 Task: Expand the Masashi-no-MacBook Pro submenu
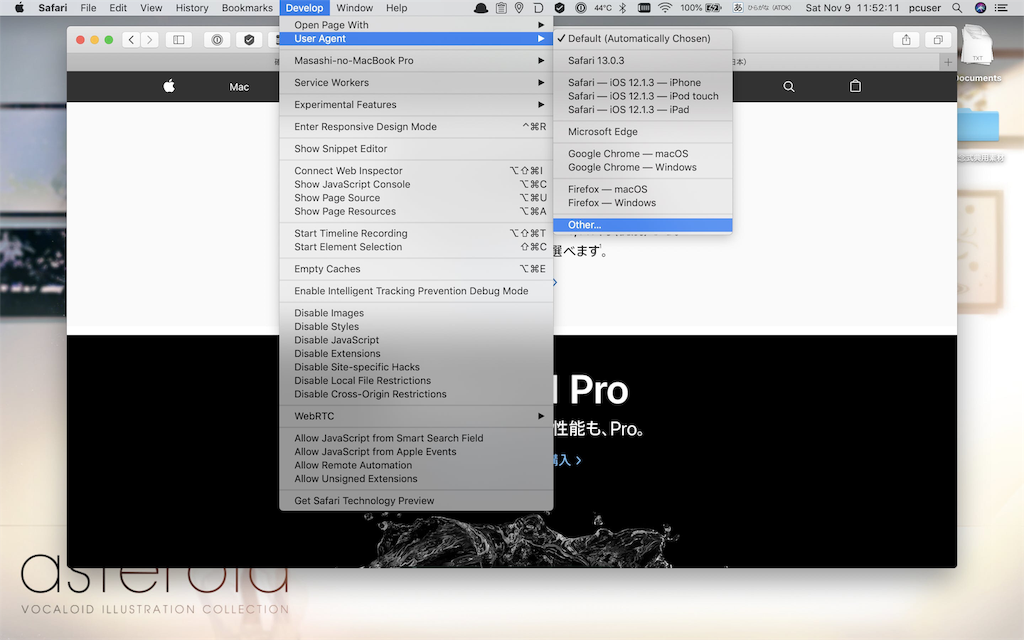(x=416, y=61)
